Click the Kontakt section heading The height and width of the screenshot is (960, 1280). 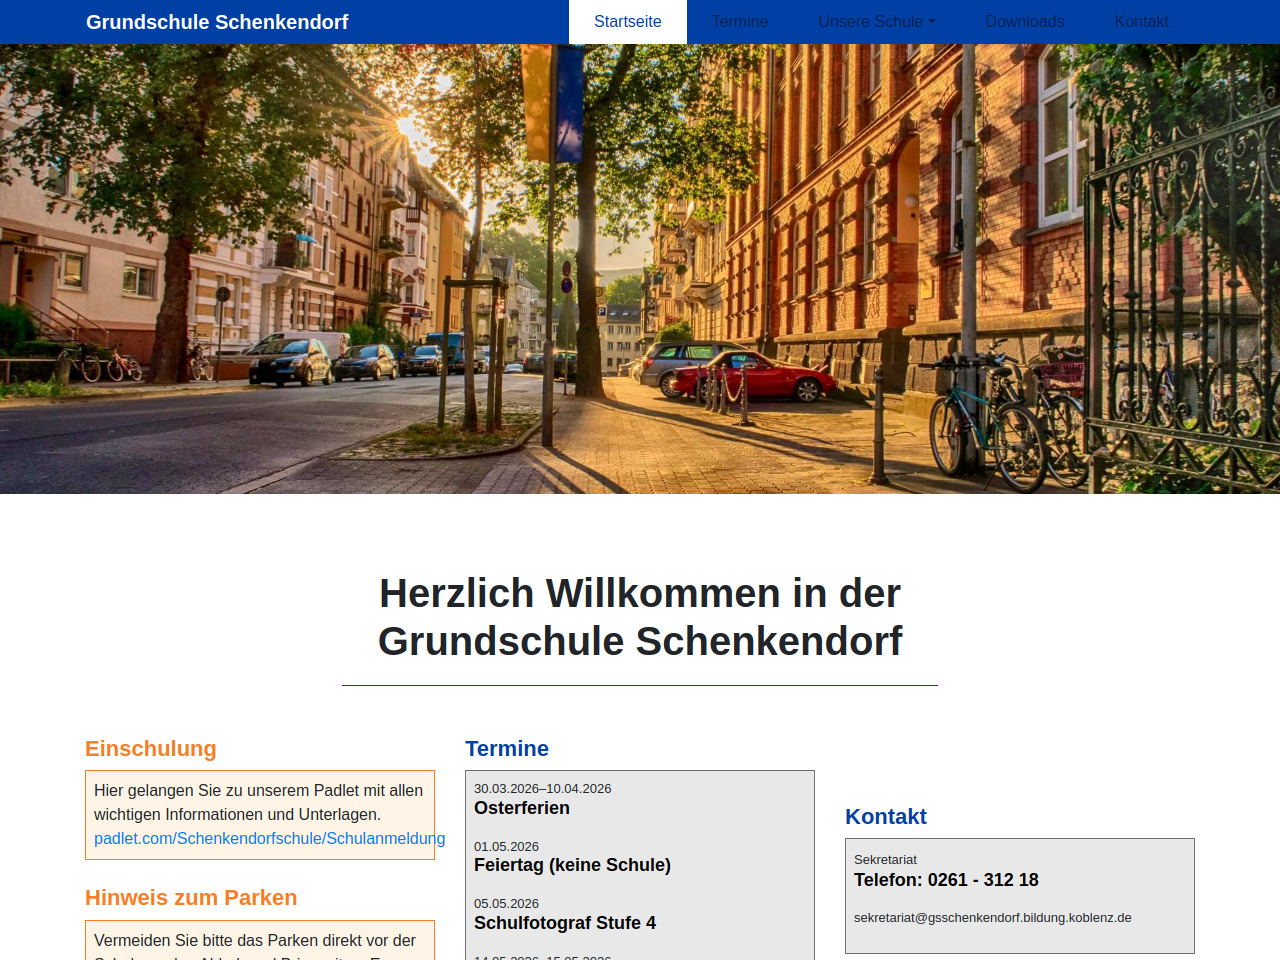click(886, 817)
